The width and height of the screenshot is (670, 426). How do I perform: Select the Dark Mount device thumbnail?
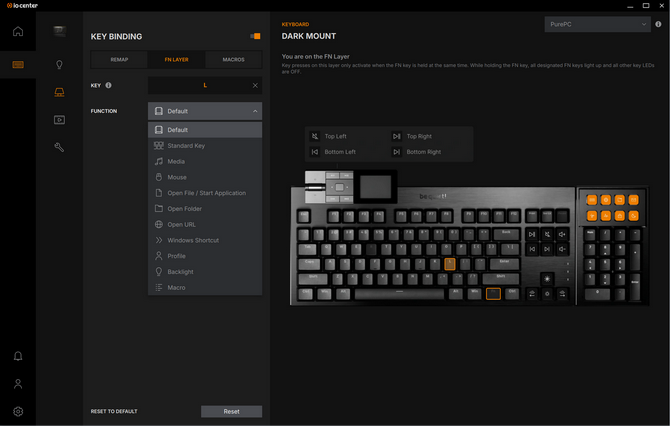point(59,31)
